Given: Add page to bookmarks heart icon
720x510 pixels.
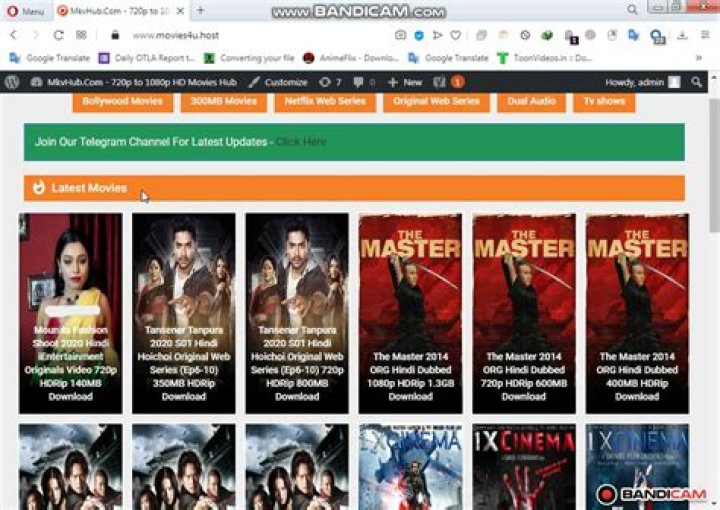Looking at the screenshot, I should (x=455, y=34).
